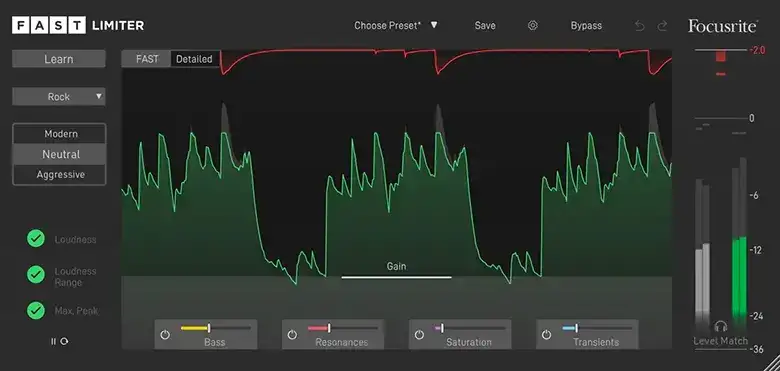Click the Bypass button
Viewport: 780px width, 371px height.
pos(586,25)
